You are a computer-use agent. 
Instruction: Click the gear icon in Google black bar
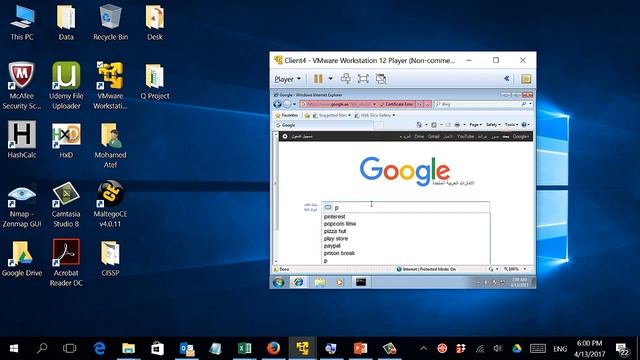285,137
